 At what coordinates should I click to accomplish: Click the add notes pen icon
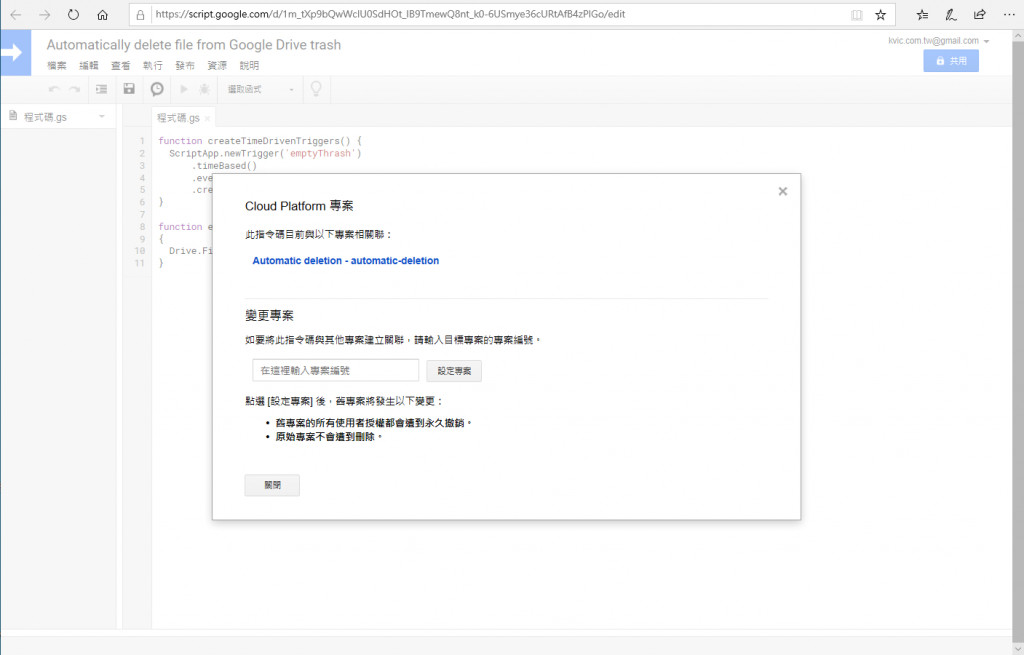[x=951, y=14]
